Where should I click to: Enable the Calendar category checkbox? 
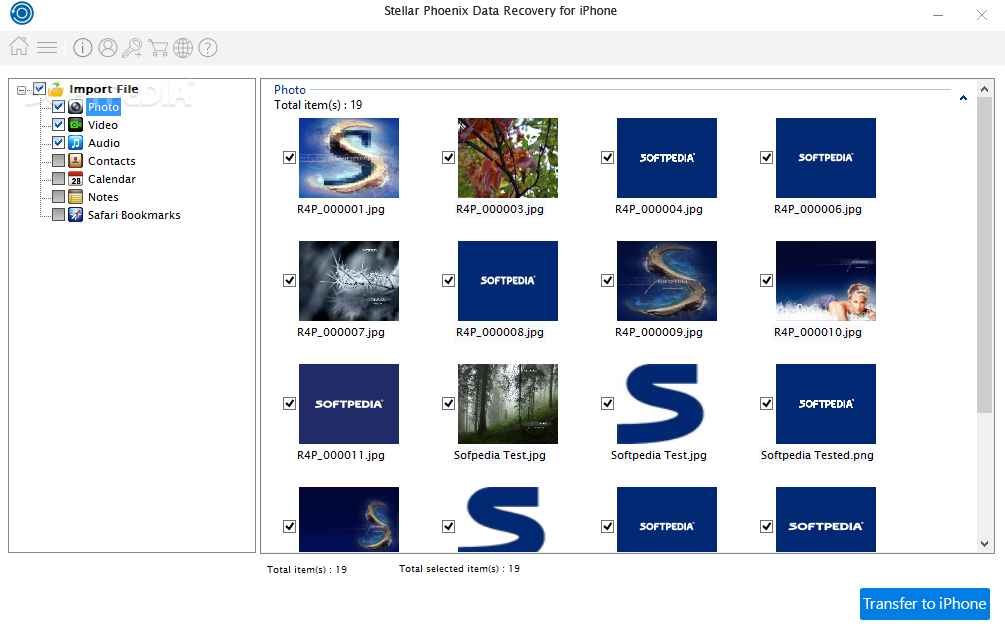(x=58, y=178)
